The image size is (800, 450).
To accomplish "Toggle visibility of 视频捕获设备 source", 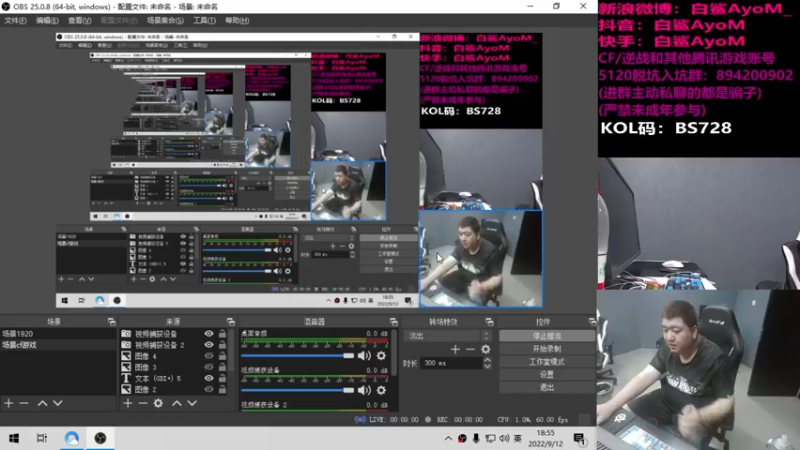I will pos(209,334).
